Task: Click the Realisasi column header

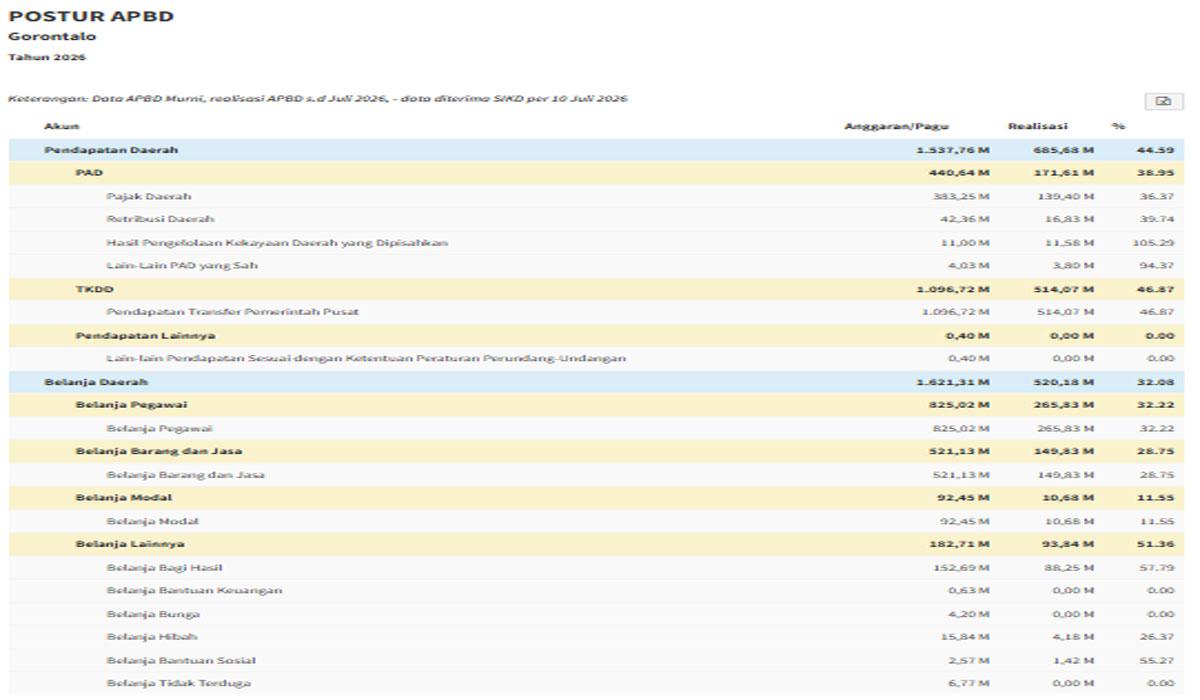Action: (1037, 126)
